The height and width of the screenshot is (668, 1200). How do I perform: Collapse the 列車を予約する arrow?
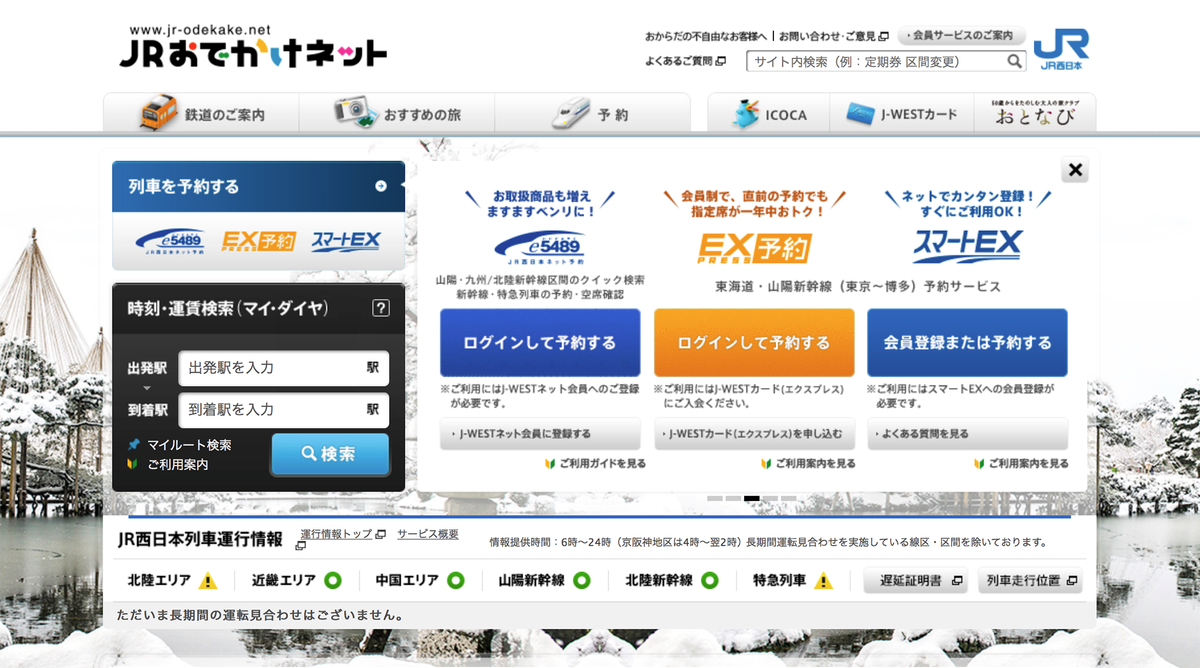(381, 186)
